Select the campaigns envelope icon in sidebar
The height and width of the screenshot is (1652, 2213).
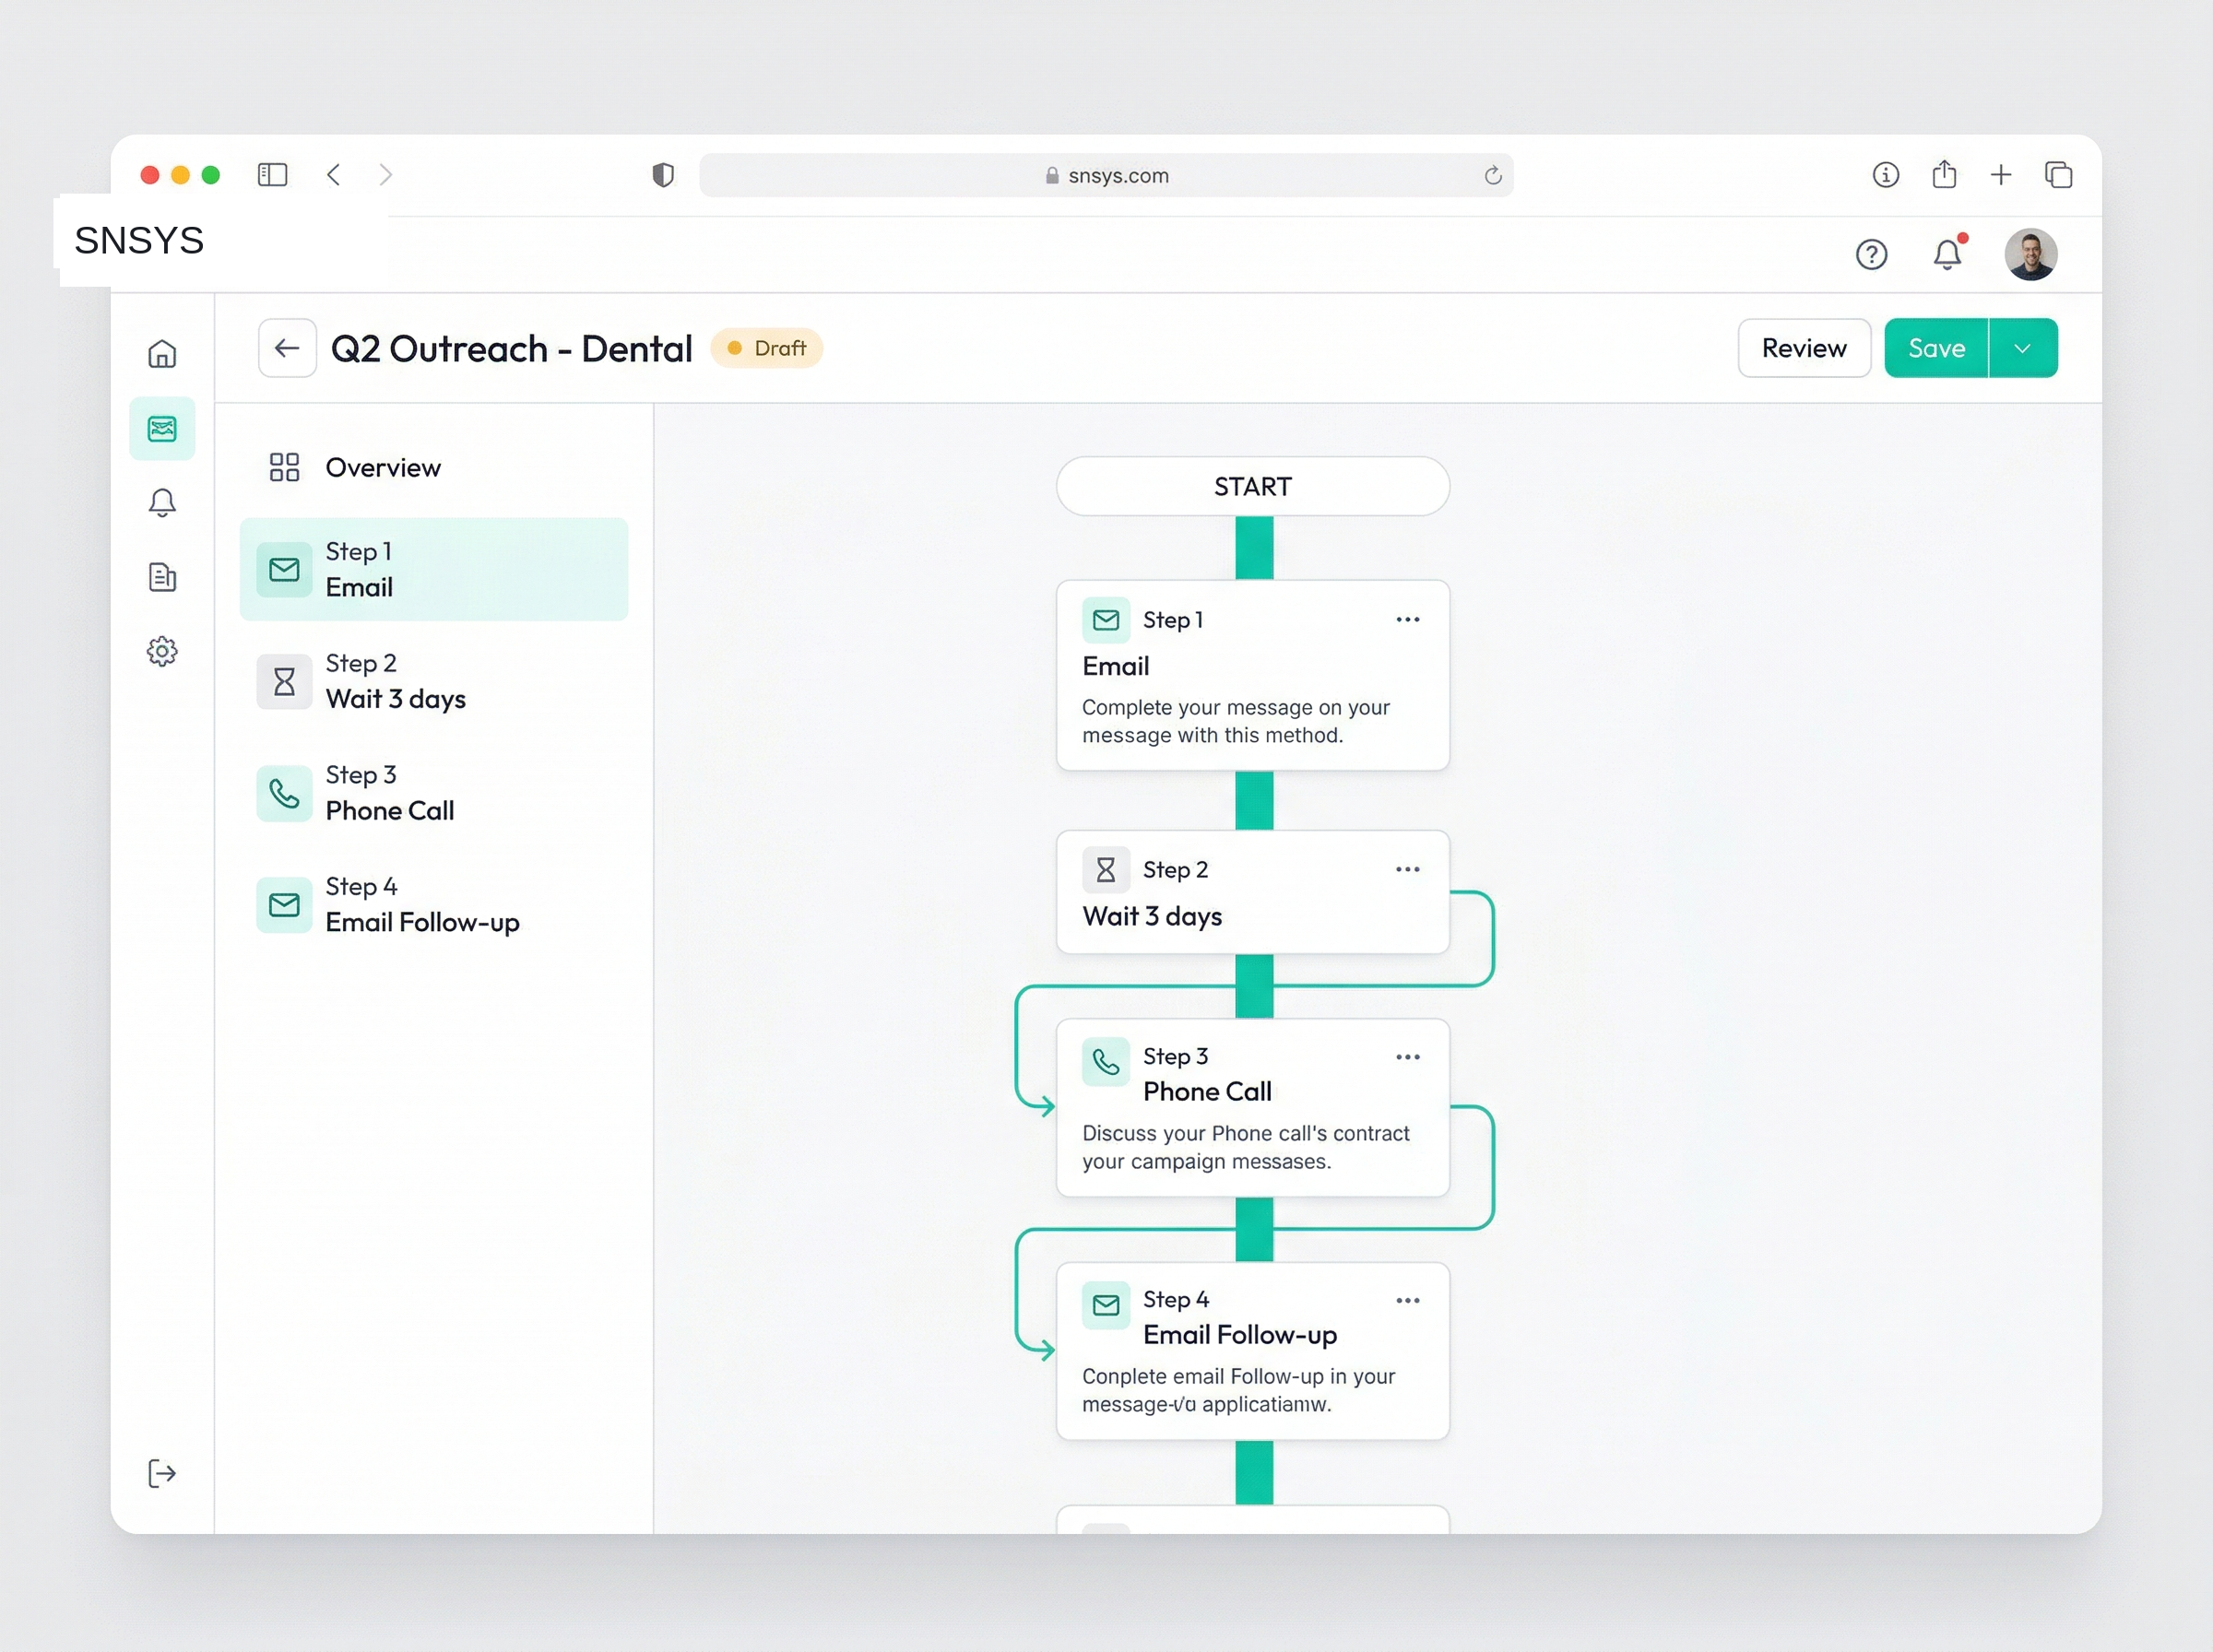pyautogui.click(x=162, y=428)
